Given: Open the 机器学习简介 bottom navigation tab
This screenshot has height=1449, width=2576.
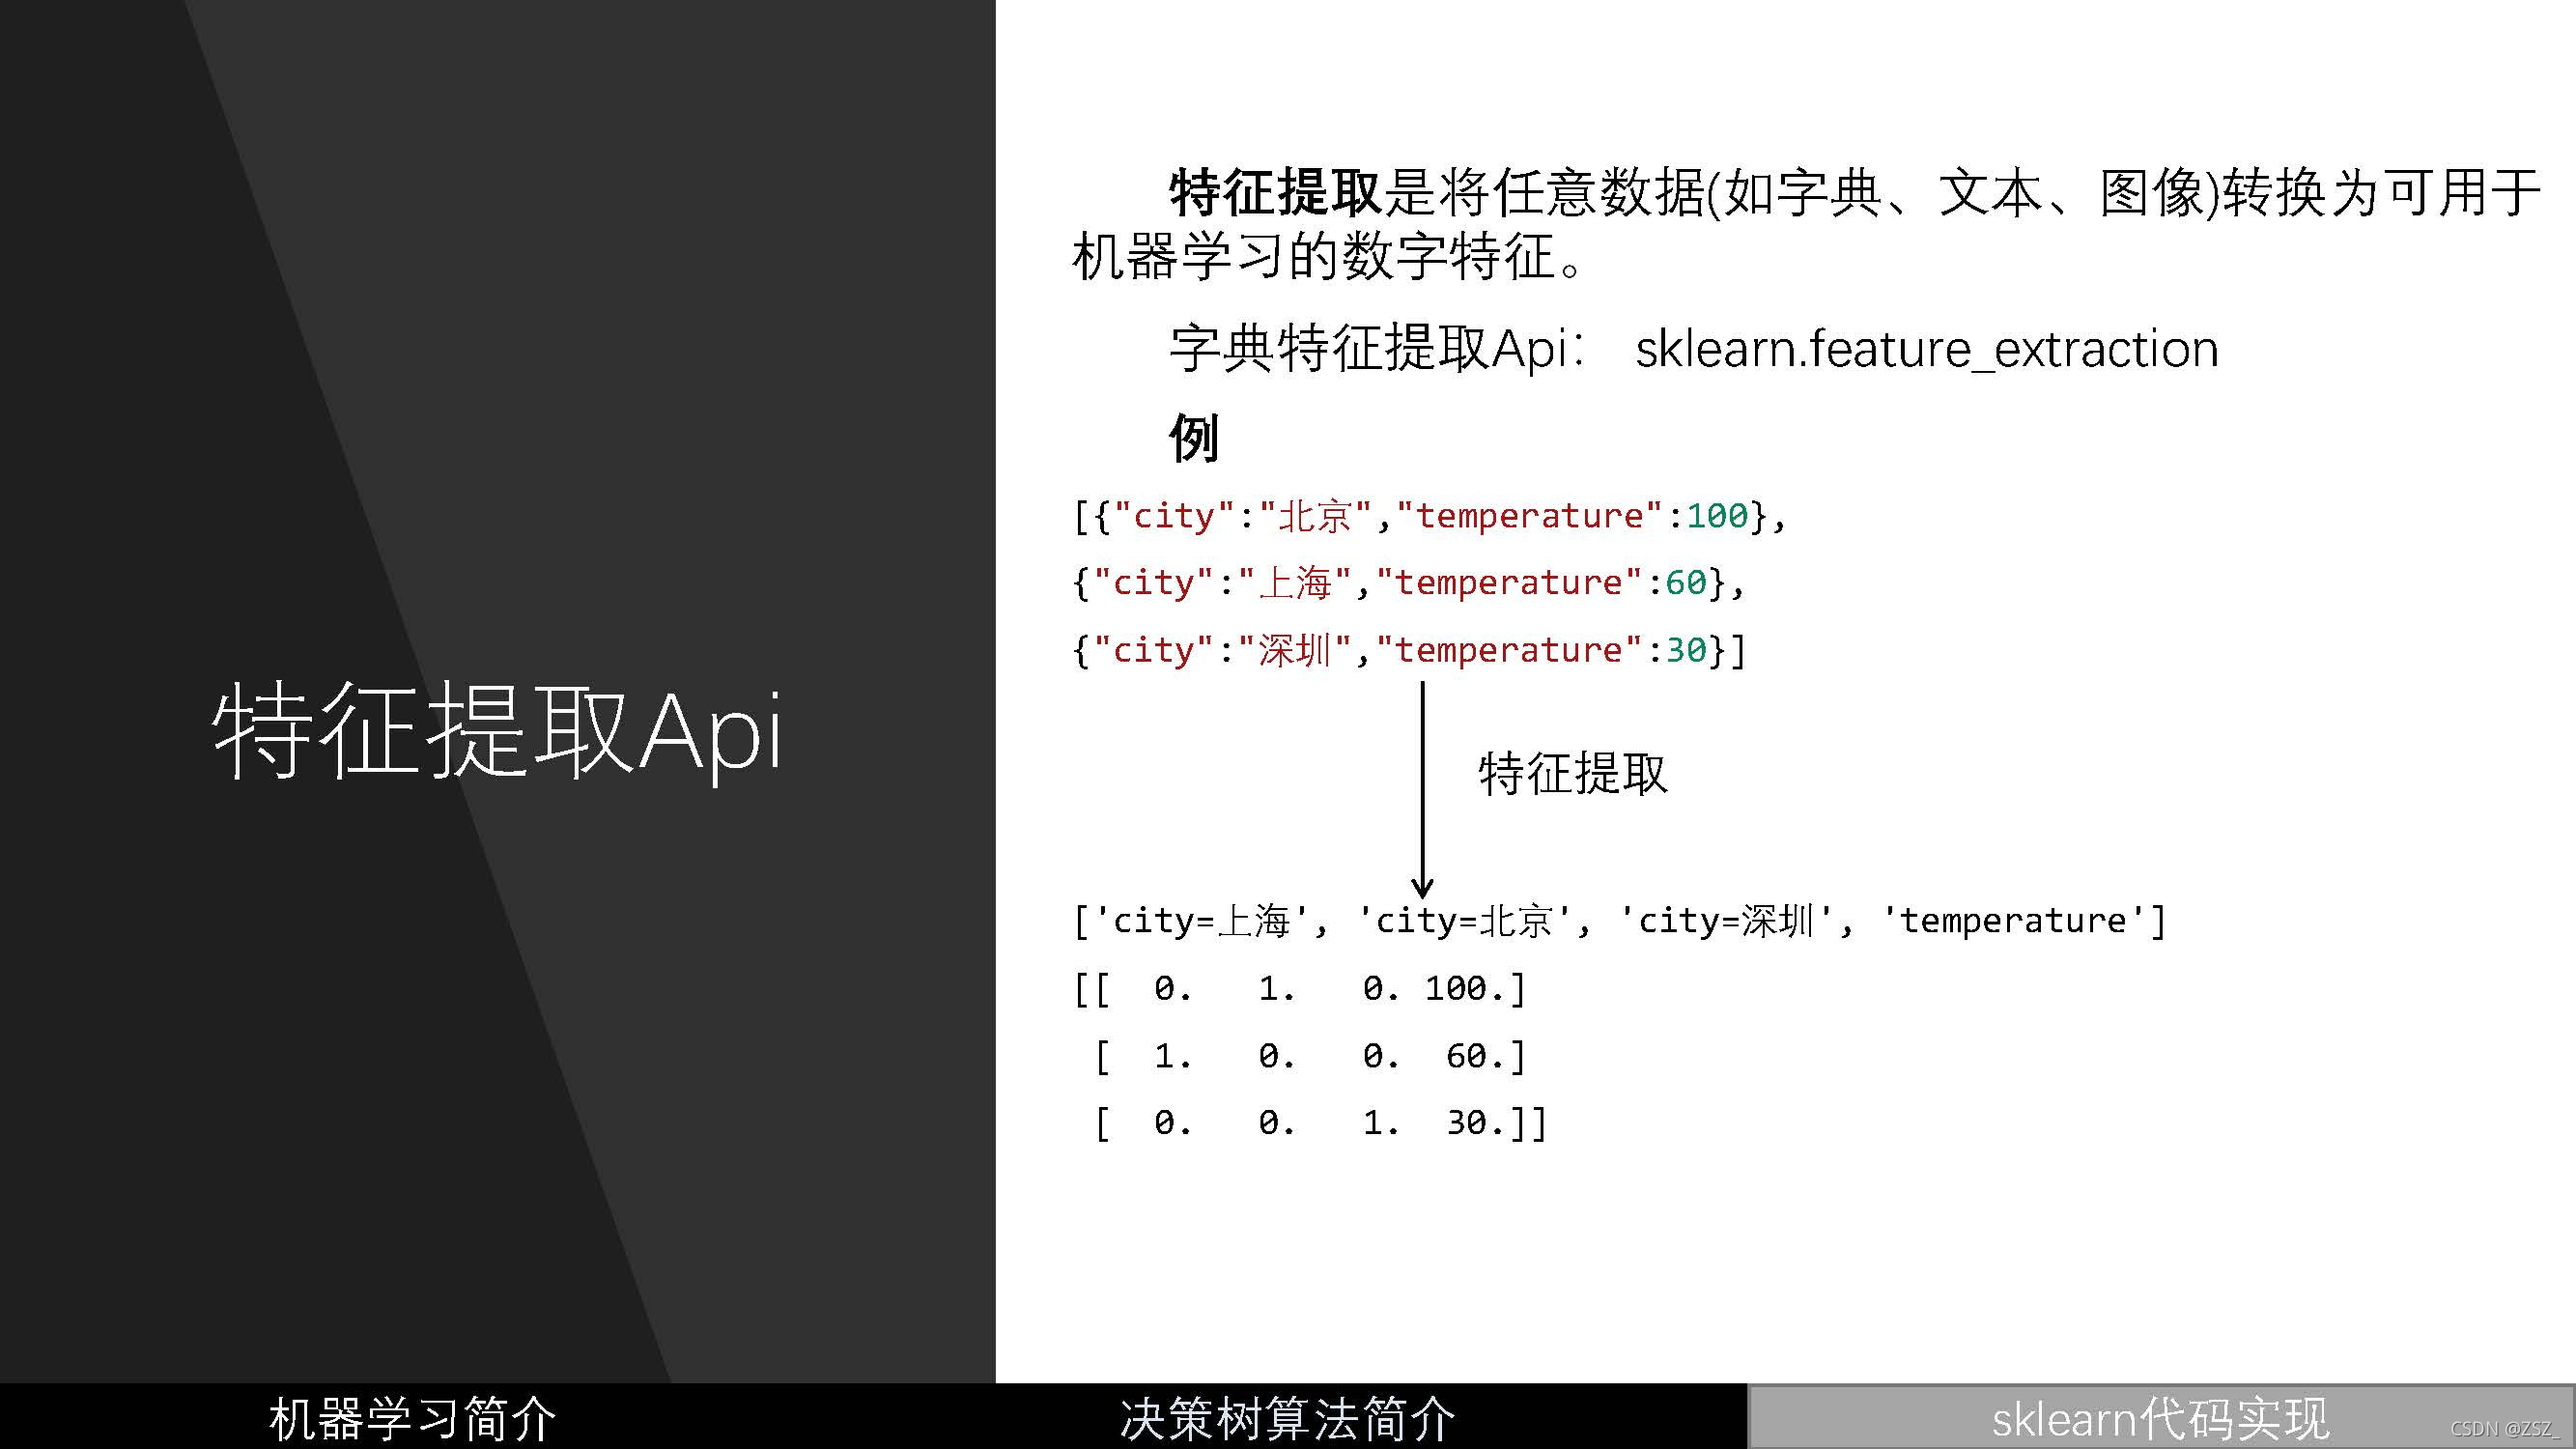Looking at the screenshot, I should point(412,1419).
